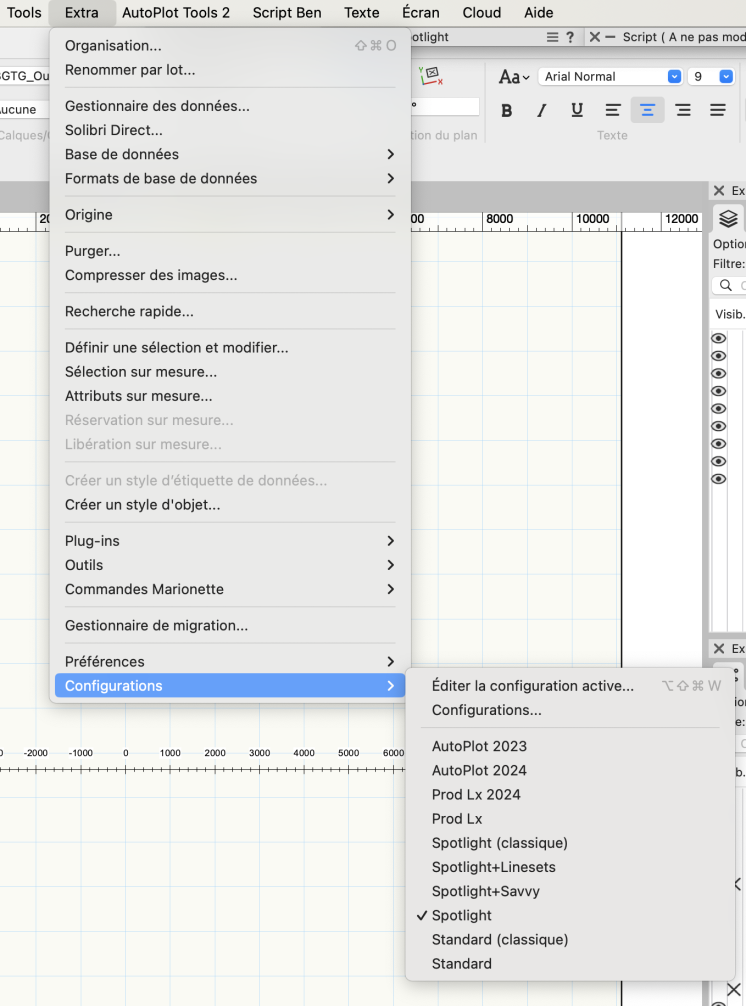Click the plan rotation axis icon

431,76
